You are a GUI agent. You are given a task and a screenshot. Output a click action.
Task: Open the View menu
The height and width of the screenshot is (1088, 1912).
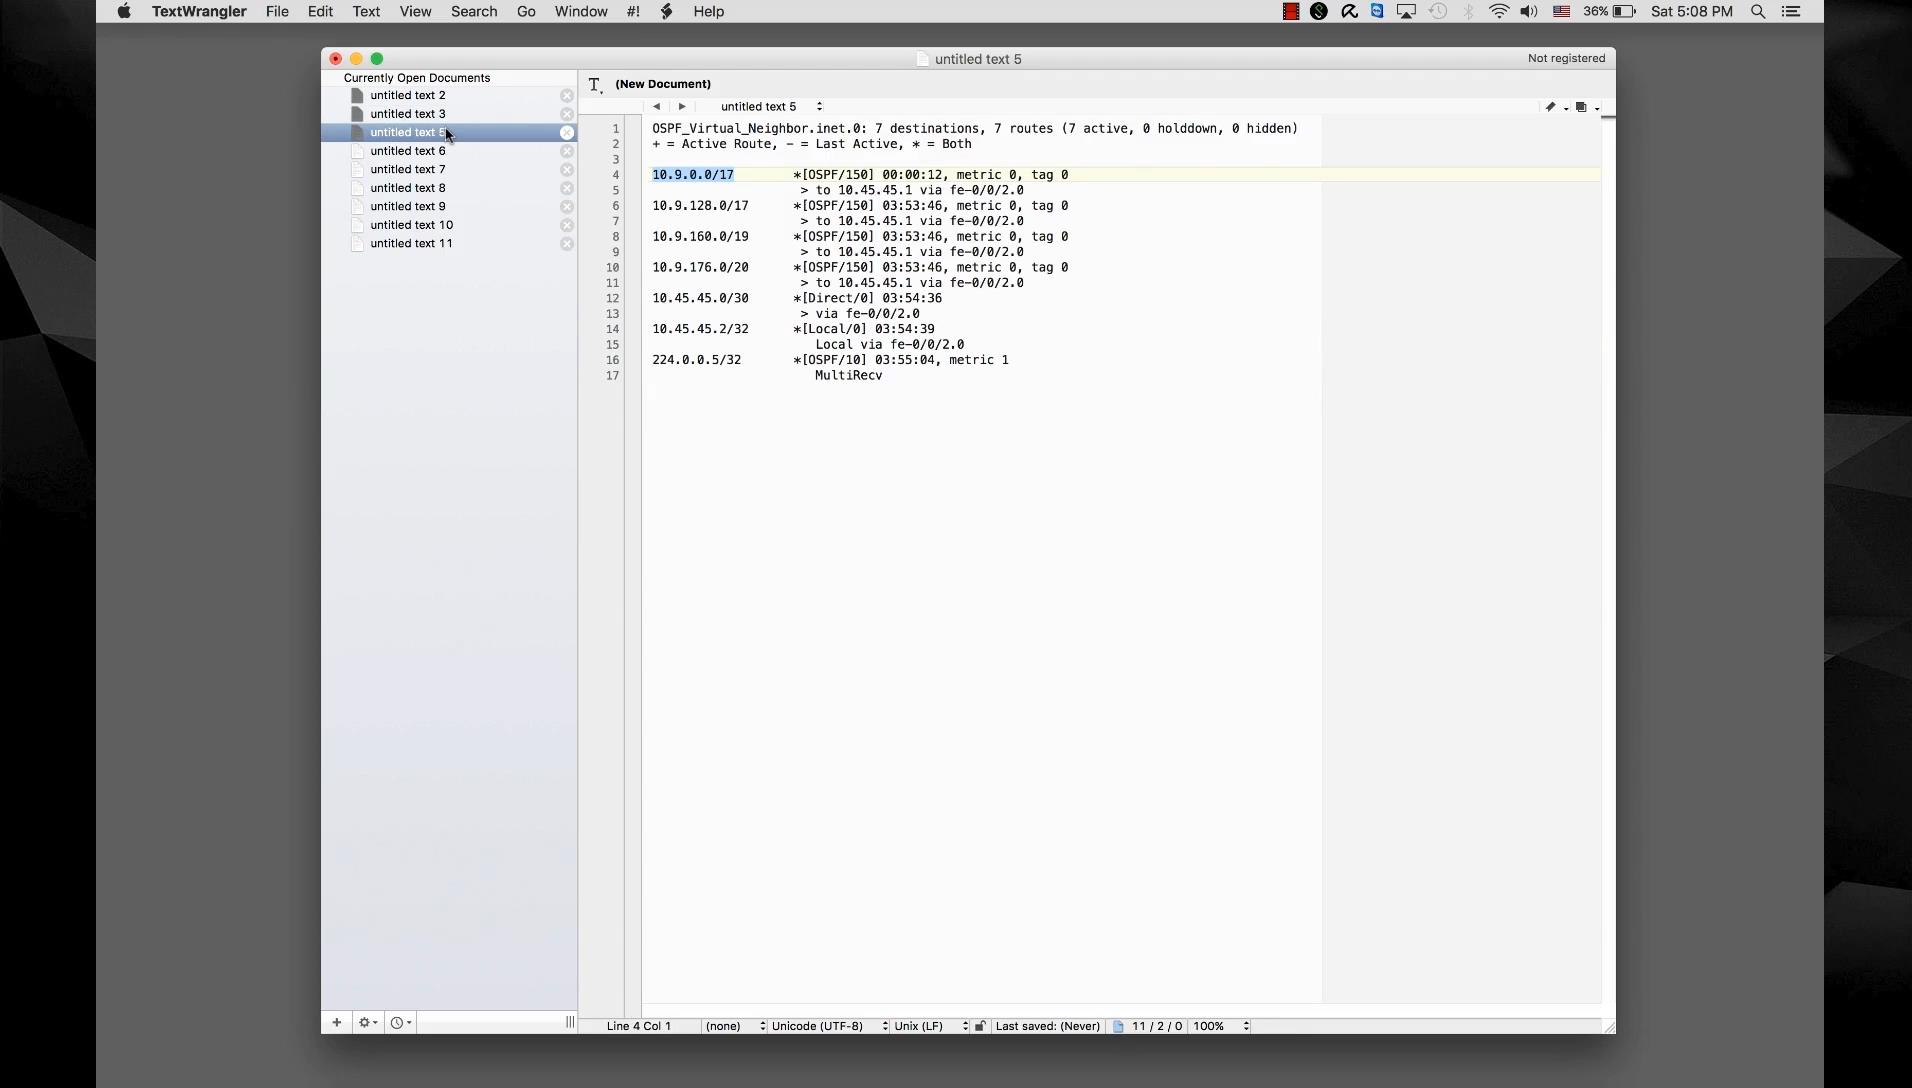(x=415, y=11)
